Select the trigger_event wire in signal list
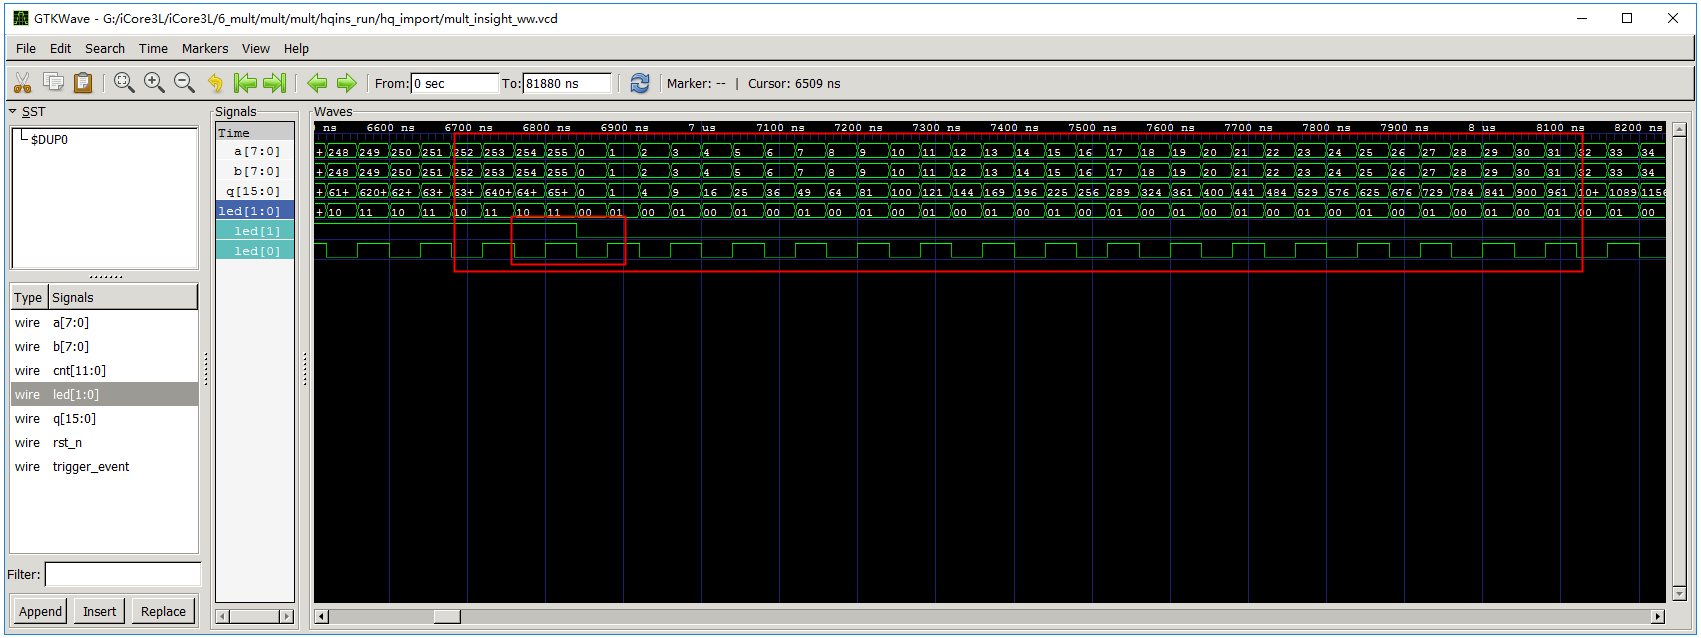The height and width of the screenshot is (638, 1701). click(x=90, y=467)
